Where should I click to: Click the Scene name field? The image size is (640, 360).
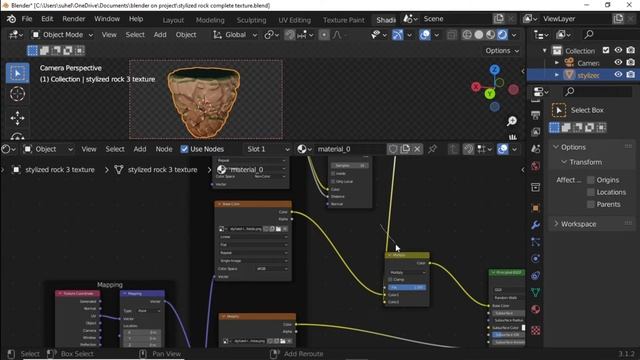coord(455,19)
